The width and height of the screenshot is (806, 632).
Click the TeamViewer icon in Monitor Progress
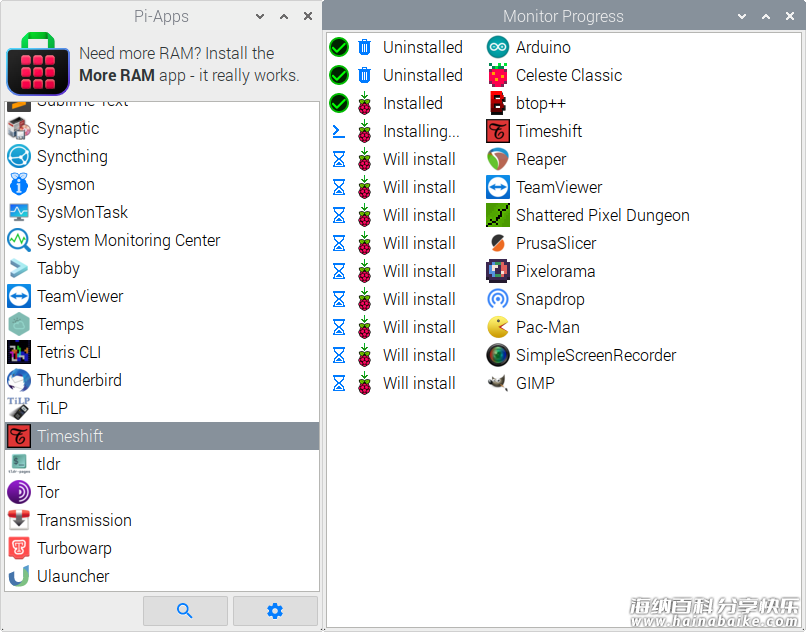[x=498, y=187]
